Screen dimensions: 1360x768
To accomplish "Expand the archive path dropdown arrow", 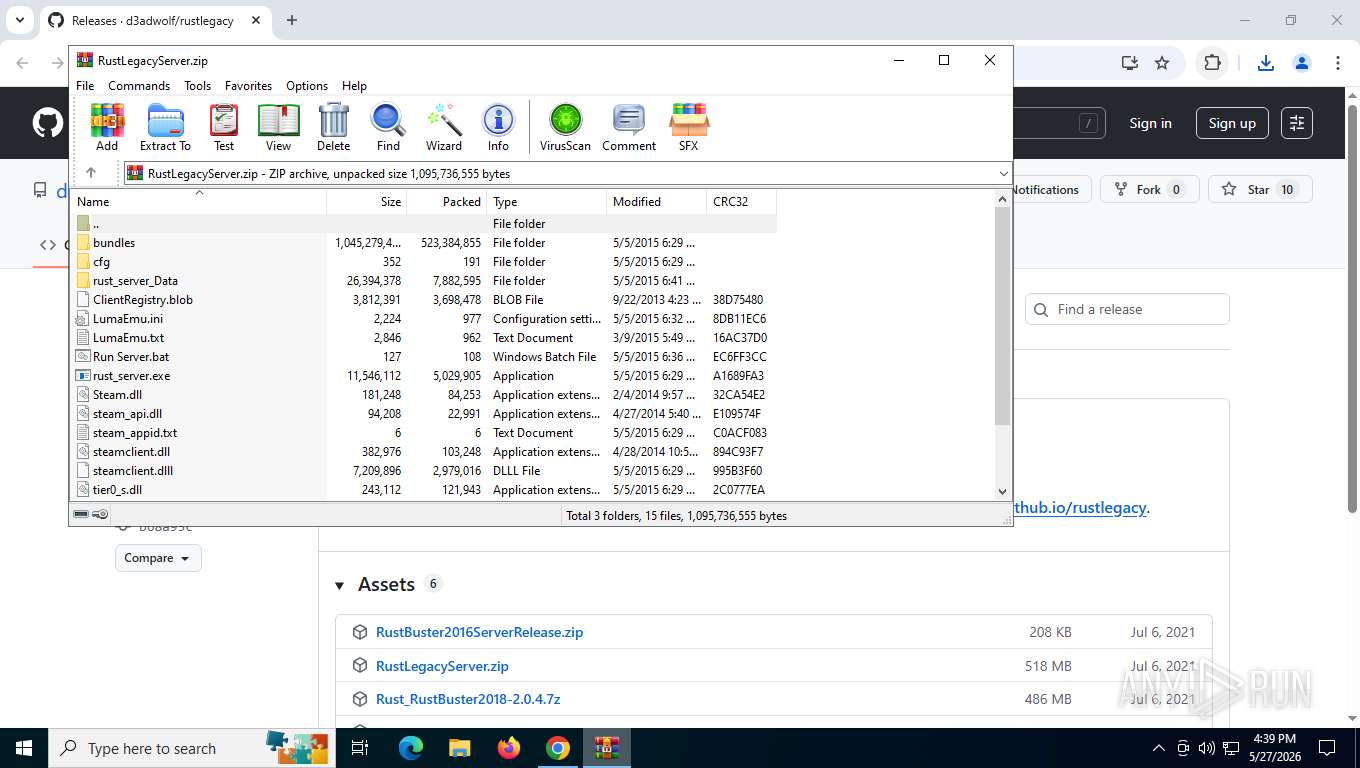I will click(1003, 173).
